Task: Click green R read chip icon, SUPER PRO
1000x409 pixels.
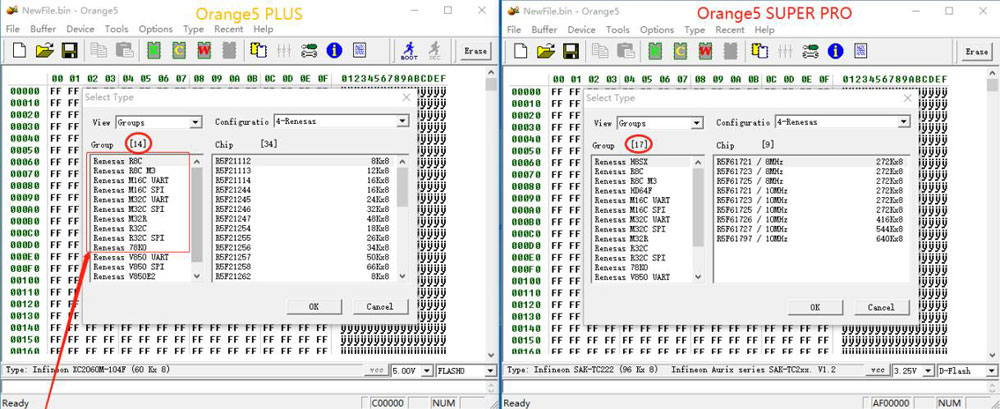Action: [655, 50]
